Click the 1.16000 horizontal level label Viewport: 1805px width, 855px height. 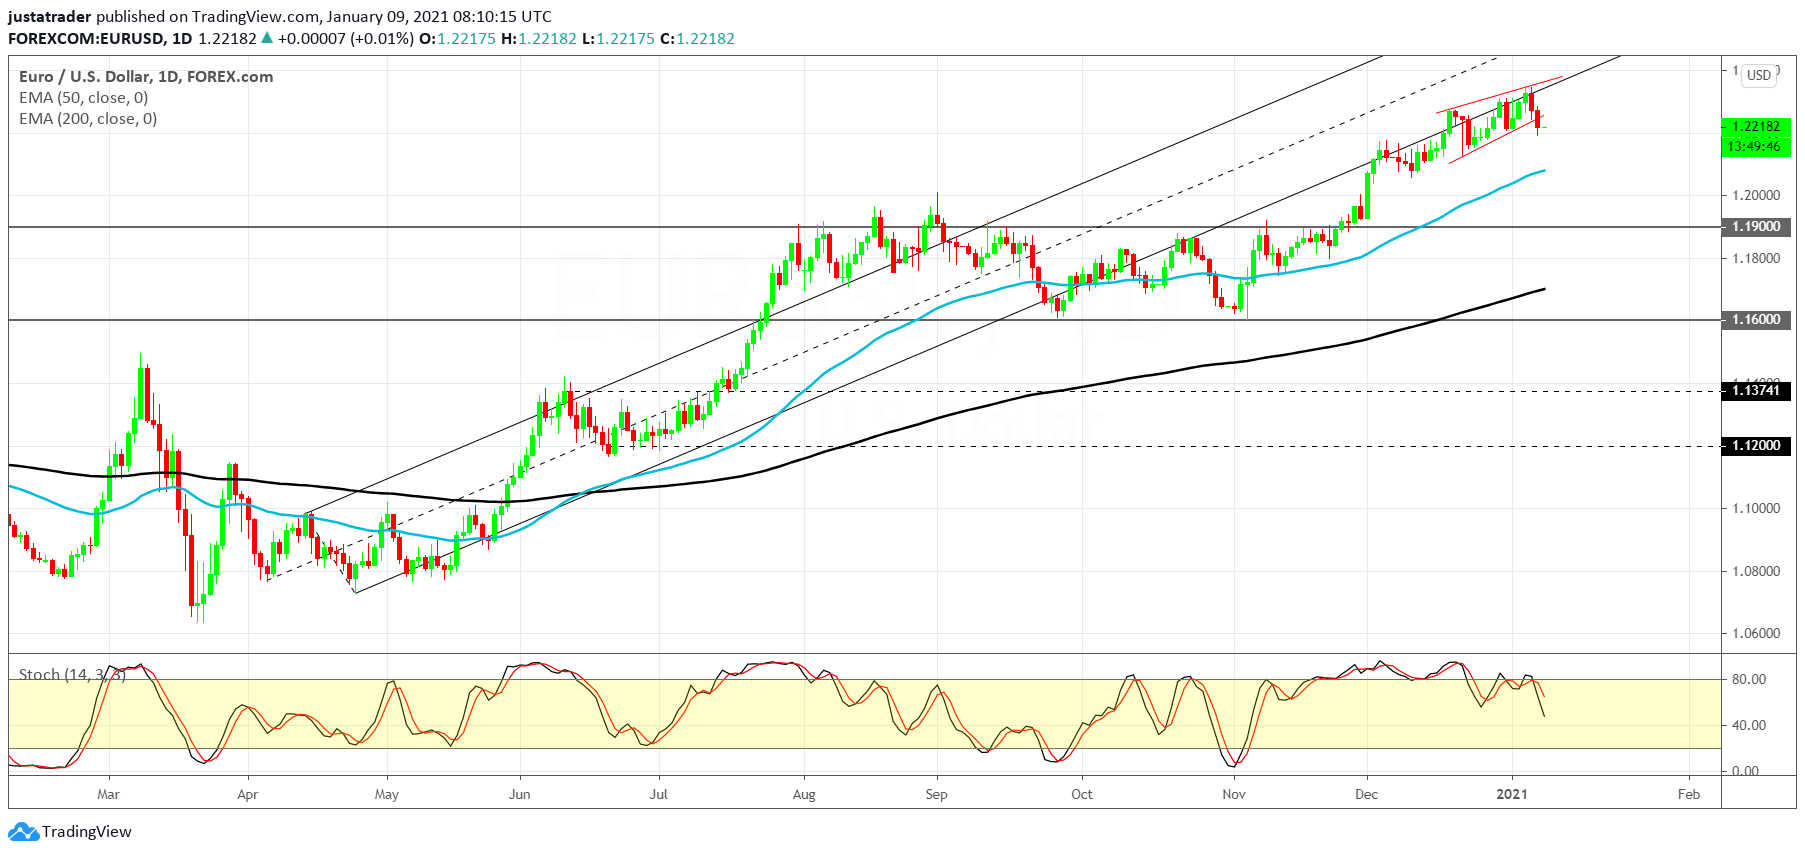1756,320
